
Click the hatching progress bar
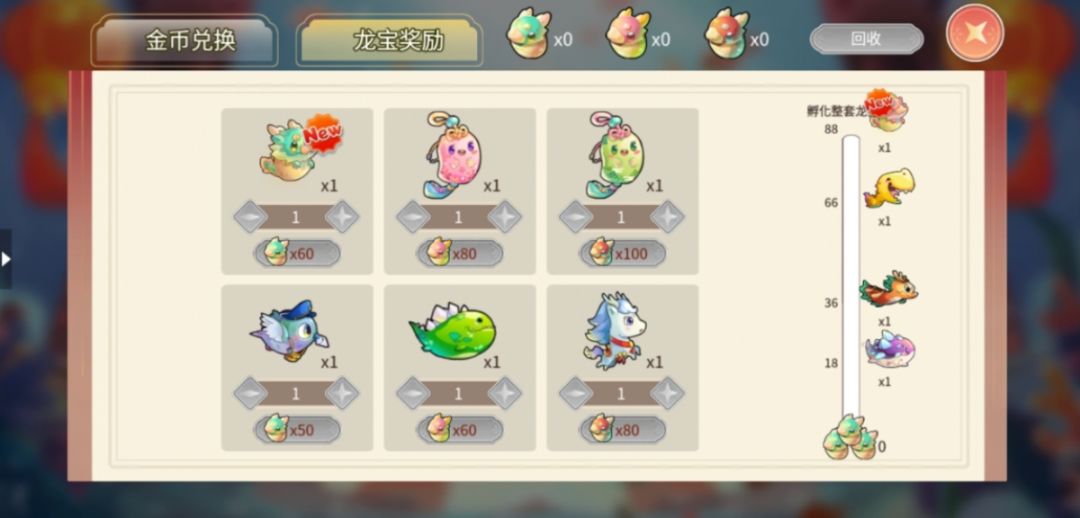point(851,281)
